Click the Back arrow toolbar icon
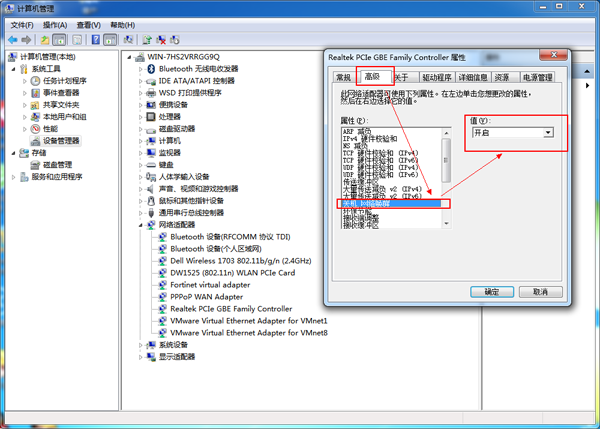 pos(11,39)
